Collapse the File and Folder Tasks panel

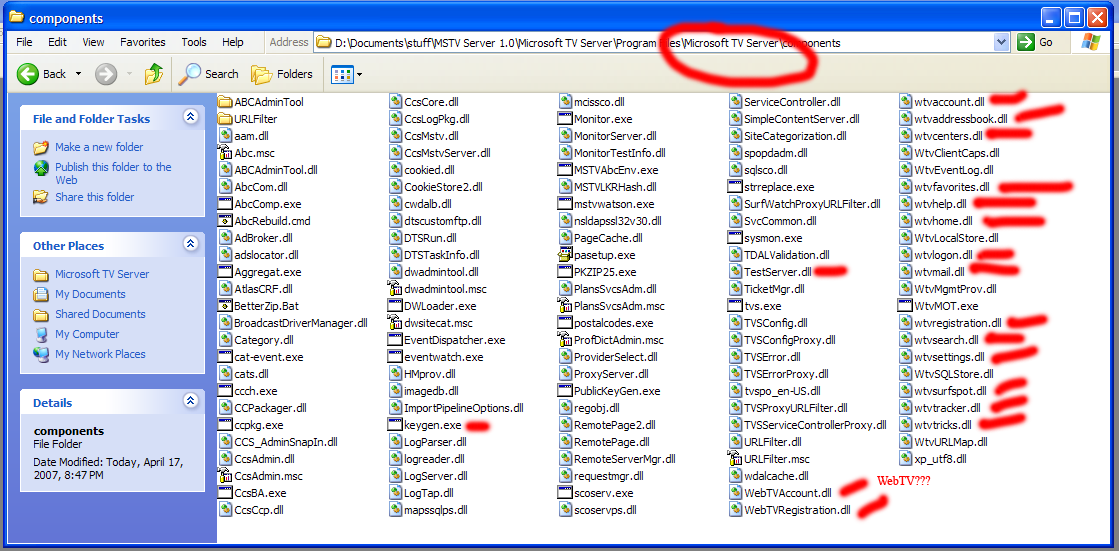[191, 118]
